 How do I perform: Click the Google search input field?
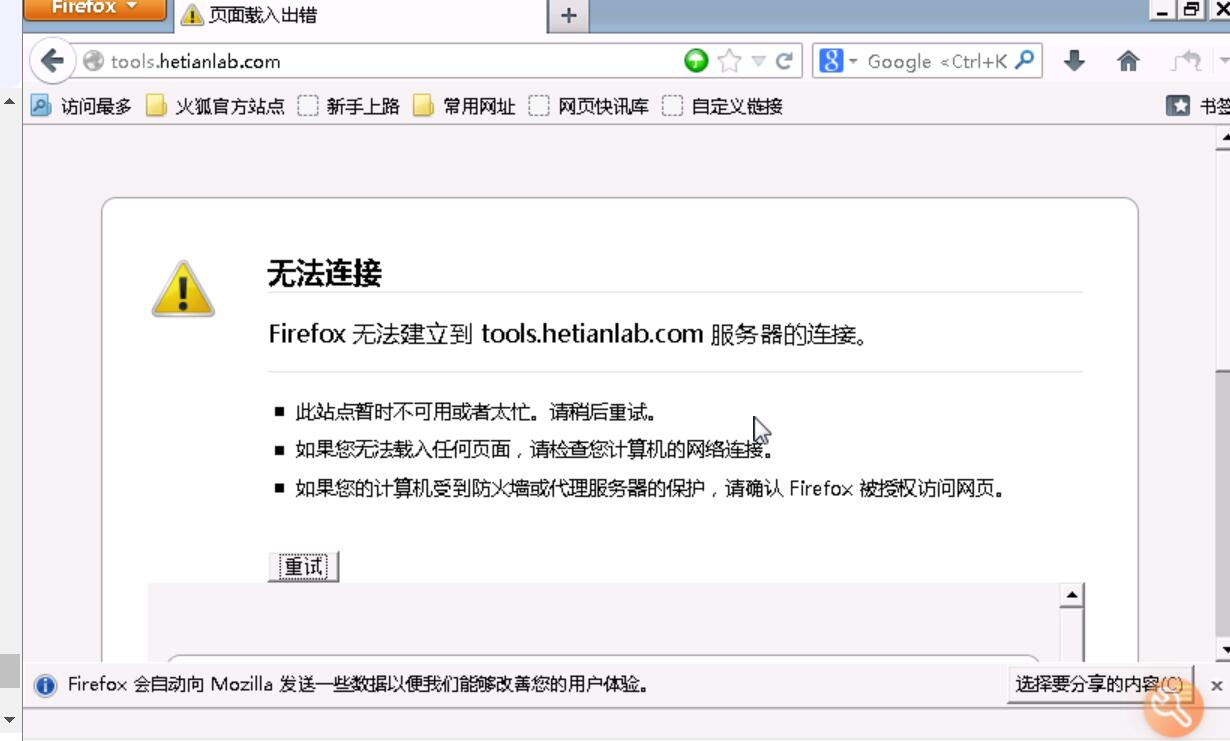click(937, 62)
